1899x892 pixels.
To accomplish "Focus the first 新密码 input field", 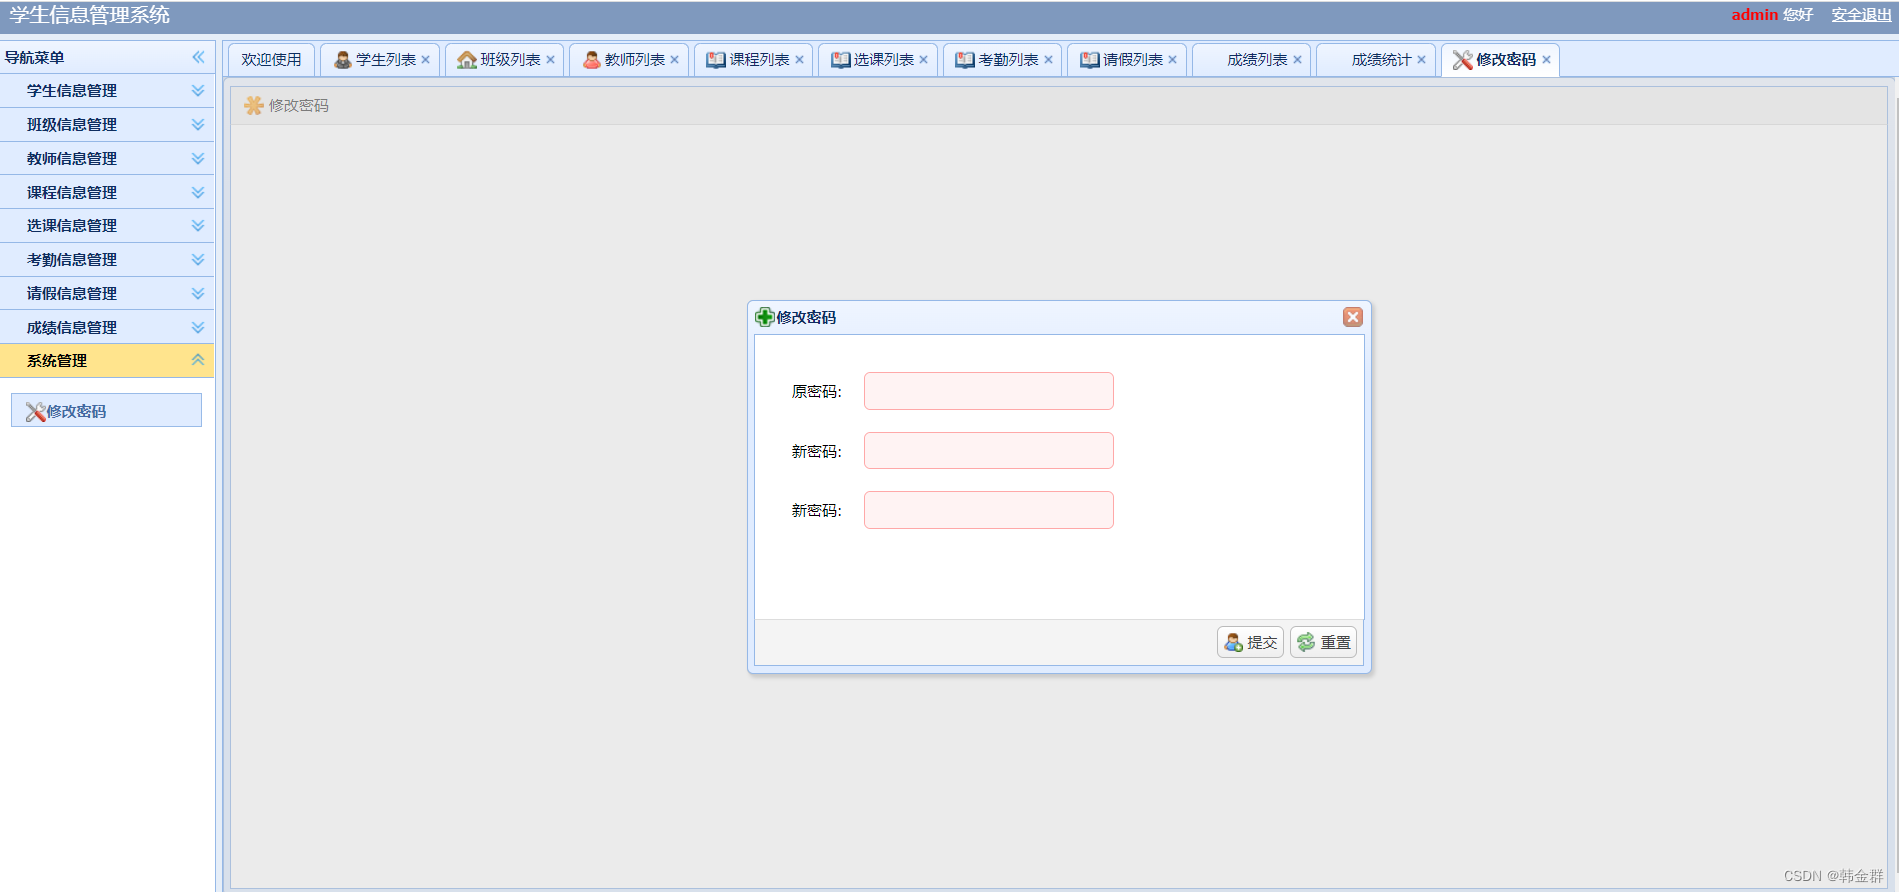I will pos(989,451).
